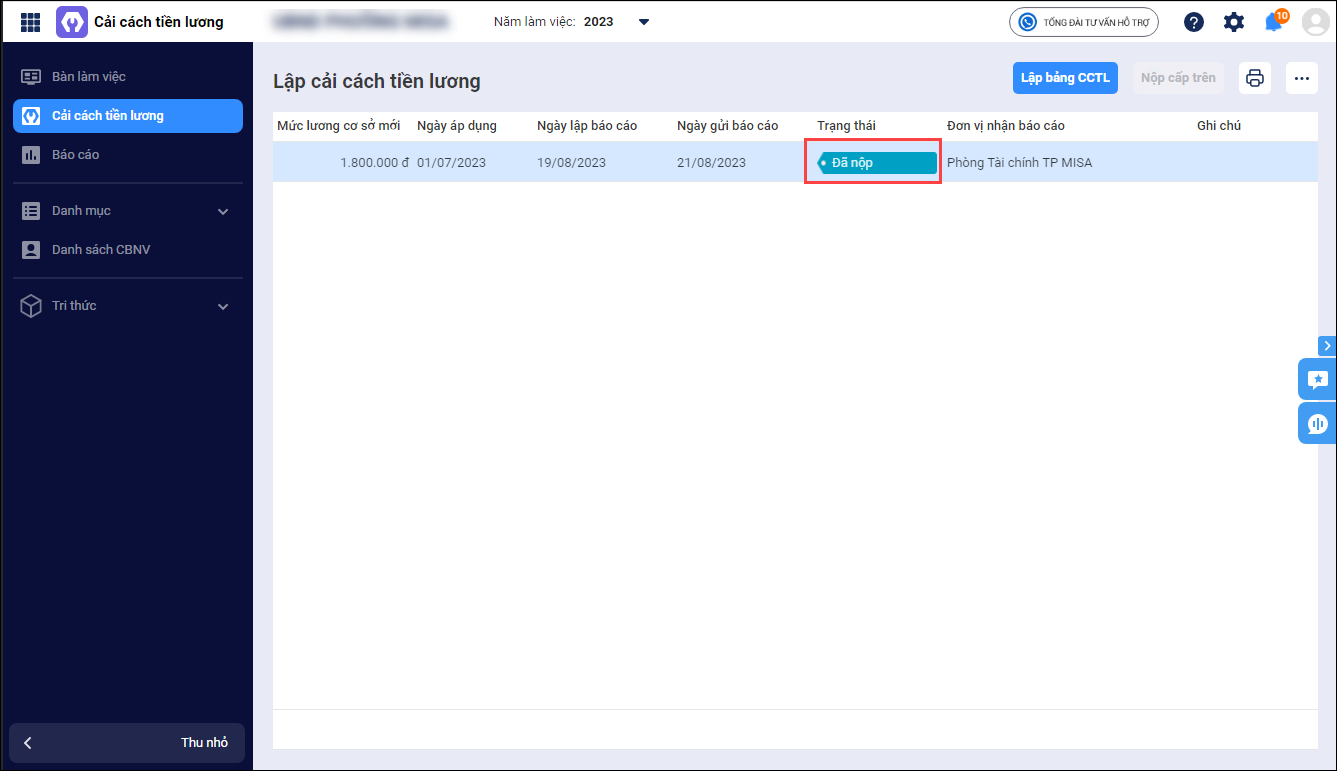Viewport: 1337px width, 771px height.
Task: Expand the right side panel arrow
Action: click(x=1327, y=346)
